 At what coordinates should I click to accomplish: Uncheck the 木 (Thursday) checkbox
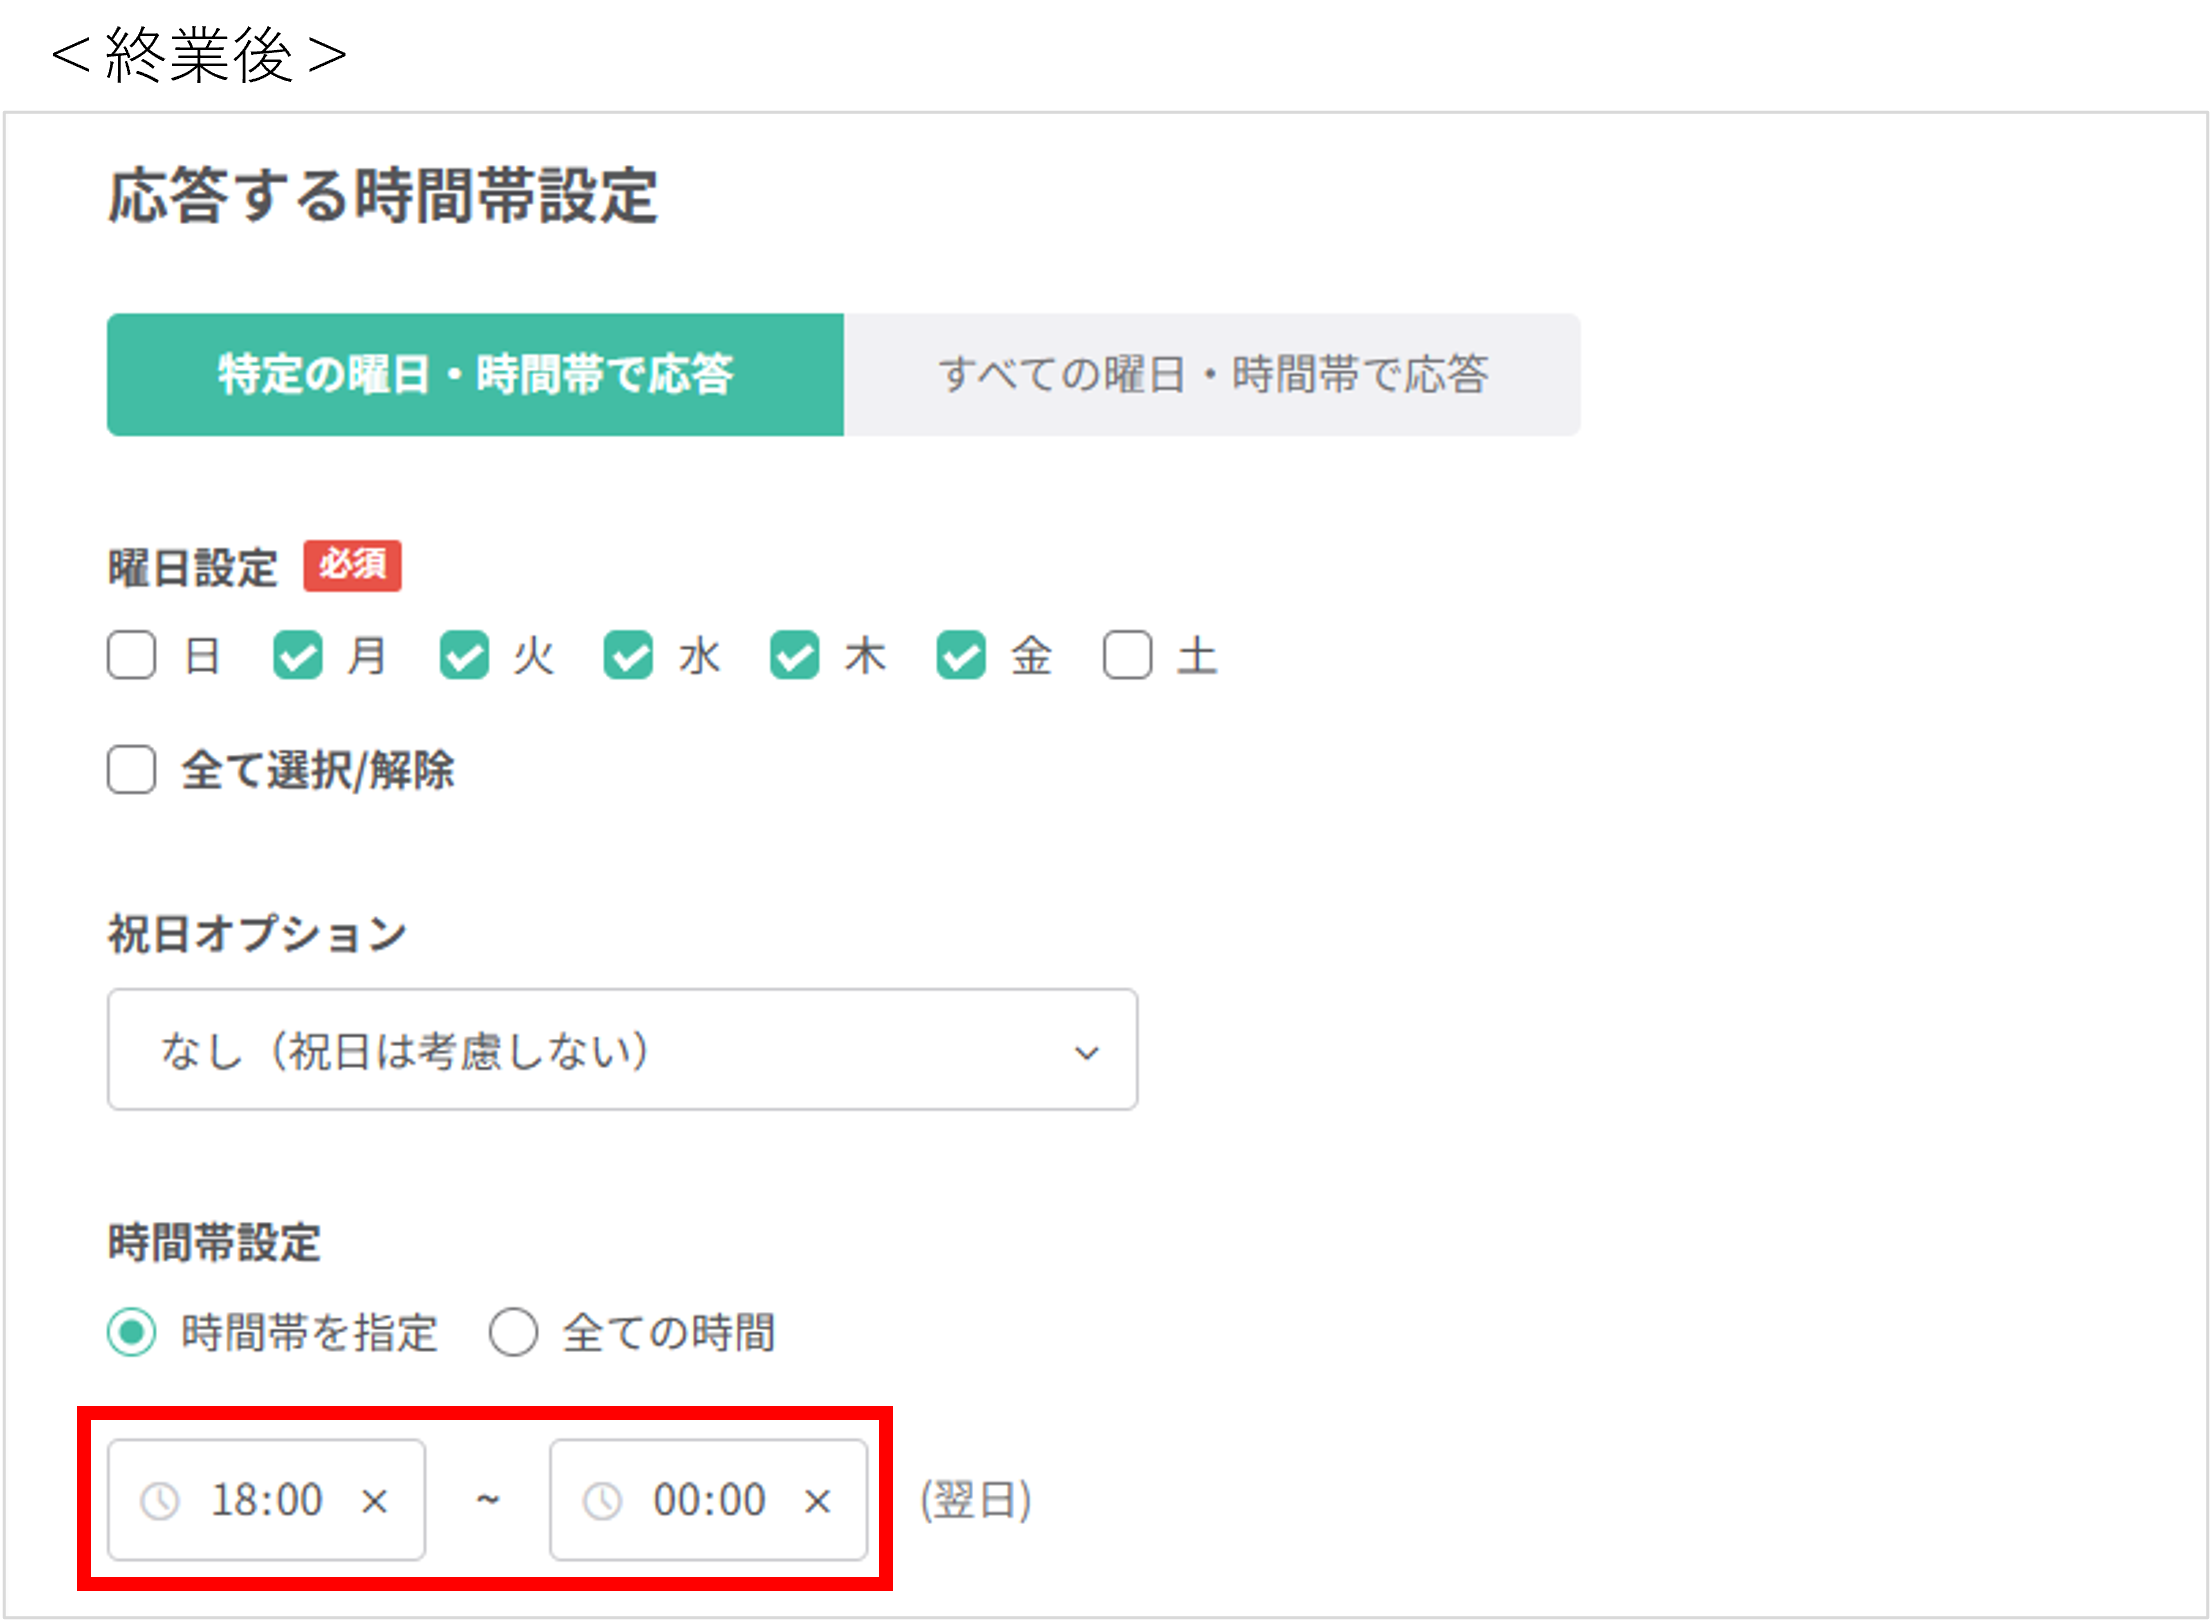[x=795, y=656]
